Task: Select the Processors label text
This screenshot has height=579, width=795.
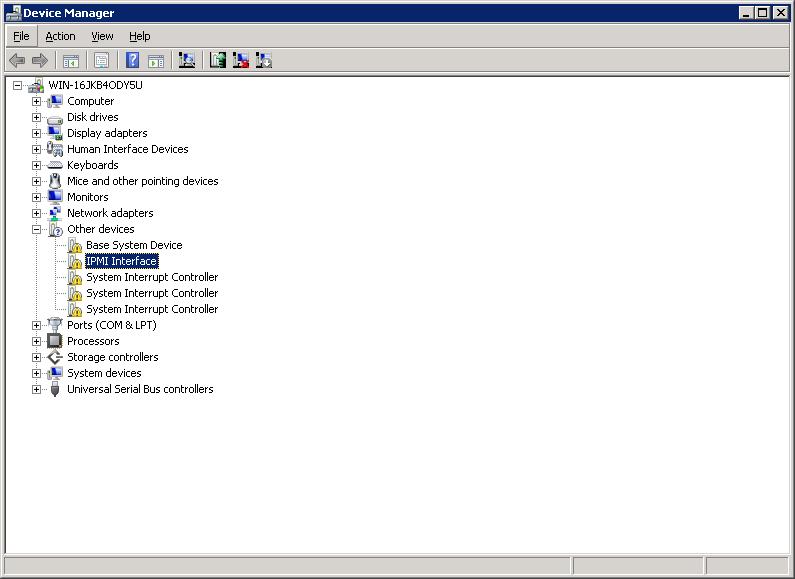Action: 93,341
